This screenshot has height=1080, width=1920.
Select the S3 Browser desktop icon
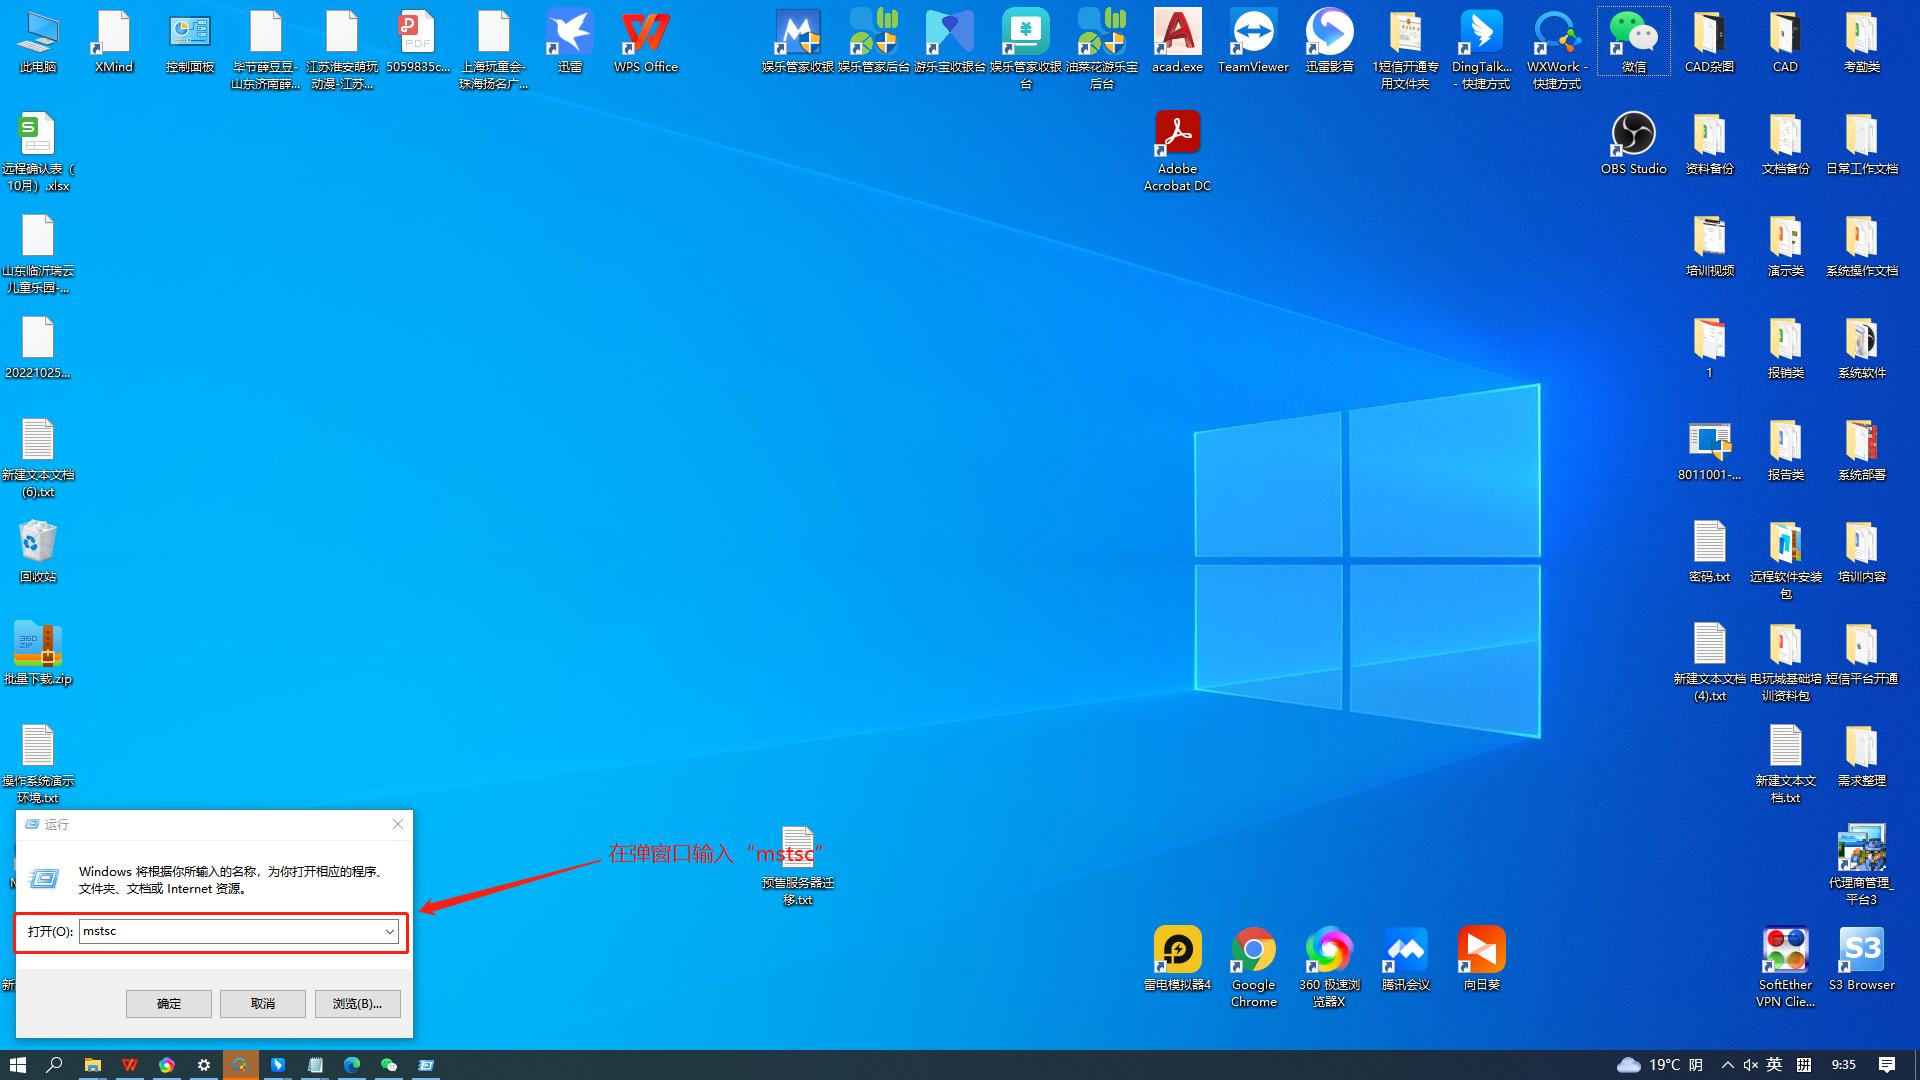(x=1862, y=960)
